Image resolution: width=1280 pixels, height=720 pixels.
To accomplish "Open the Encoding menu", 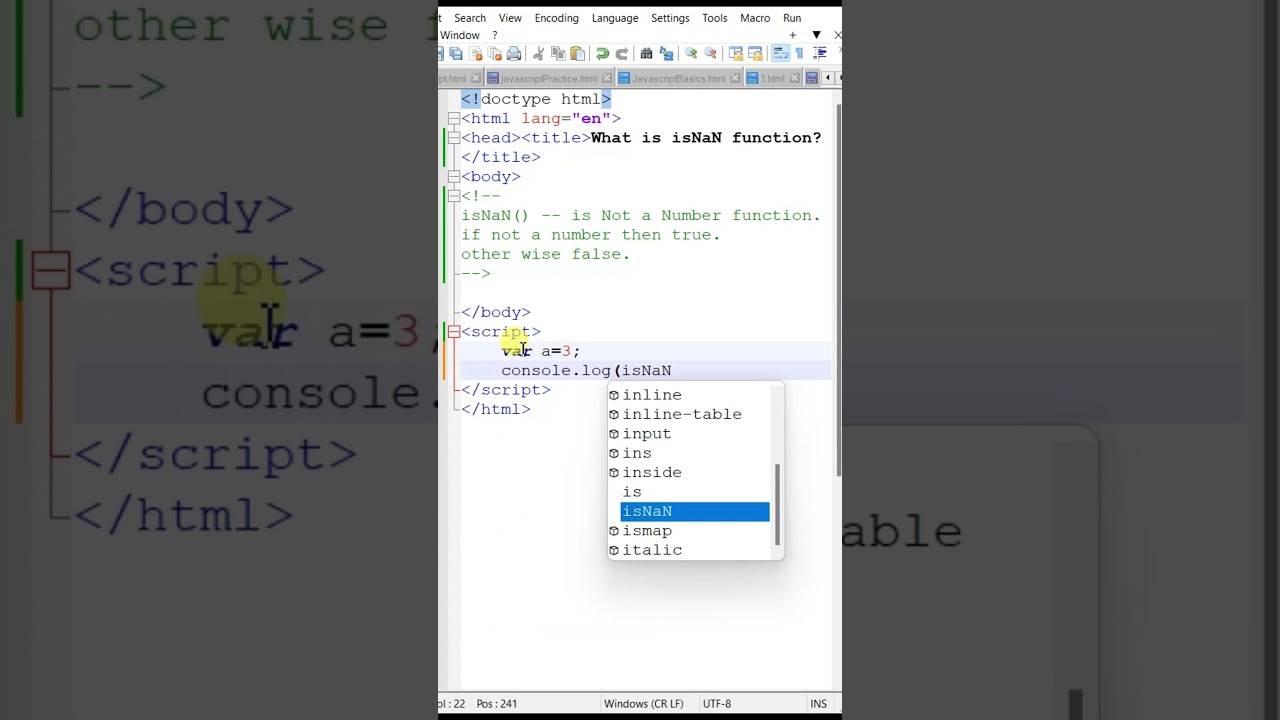I will (x=556, y=18).
